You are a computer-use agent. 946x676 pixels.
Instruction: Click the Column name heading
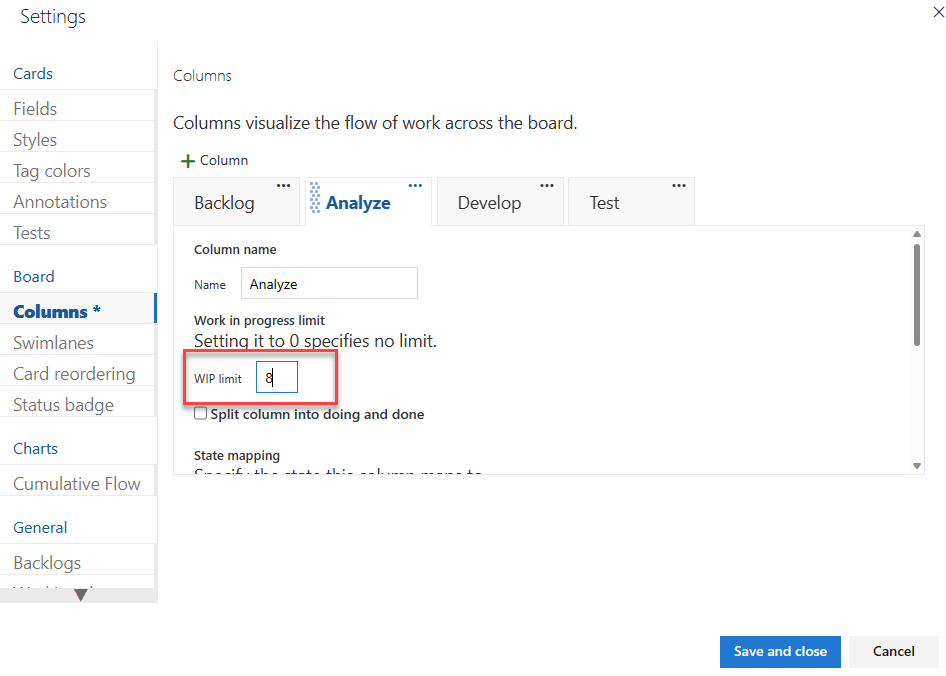pyautogui.click(x=235, y=250)
